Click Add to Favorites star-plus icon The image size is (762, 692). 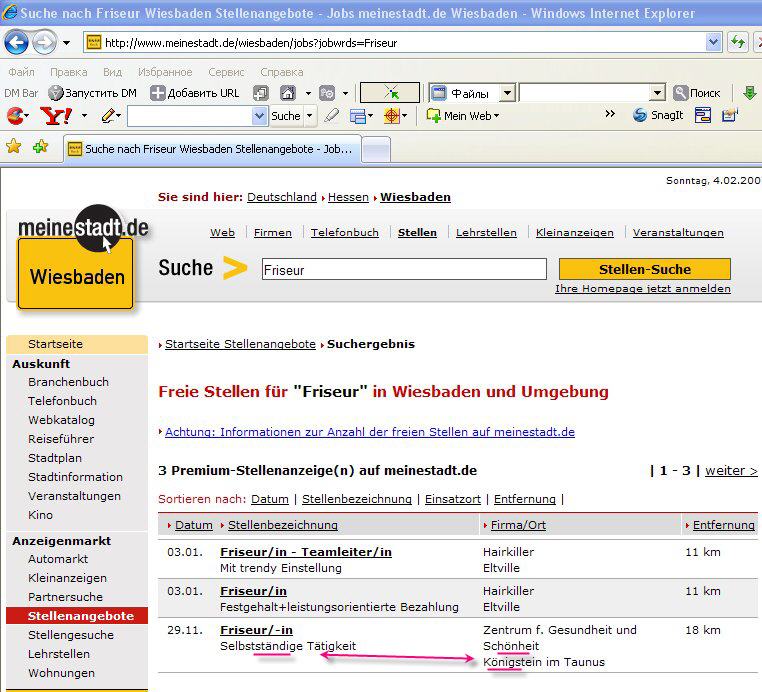(x=40, y=146)
